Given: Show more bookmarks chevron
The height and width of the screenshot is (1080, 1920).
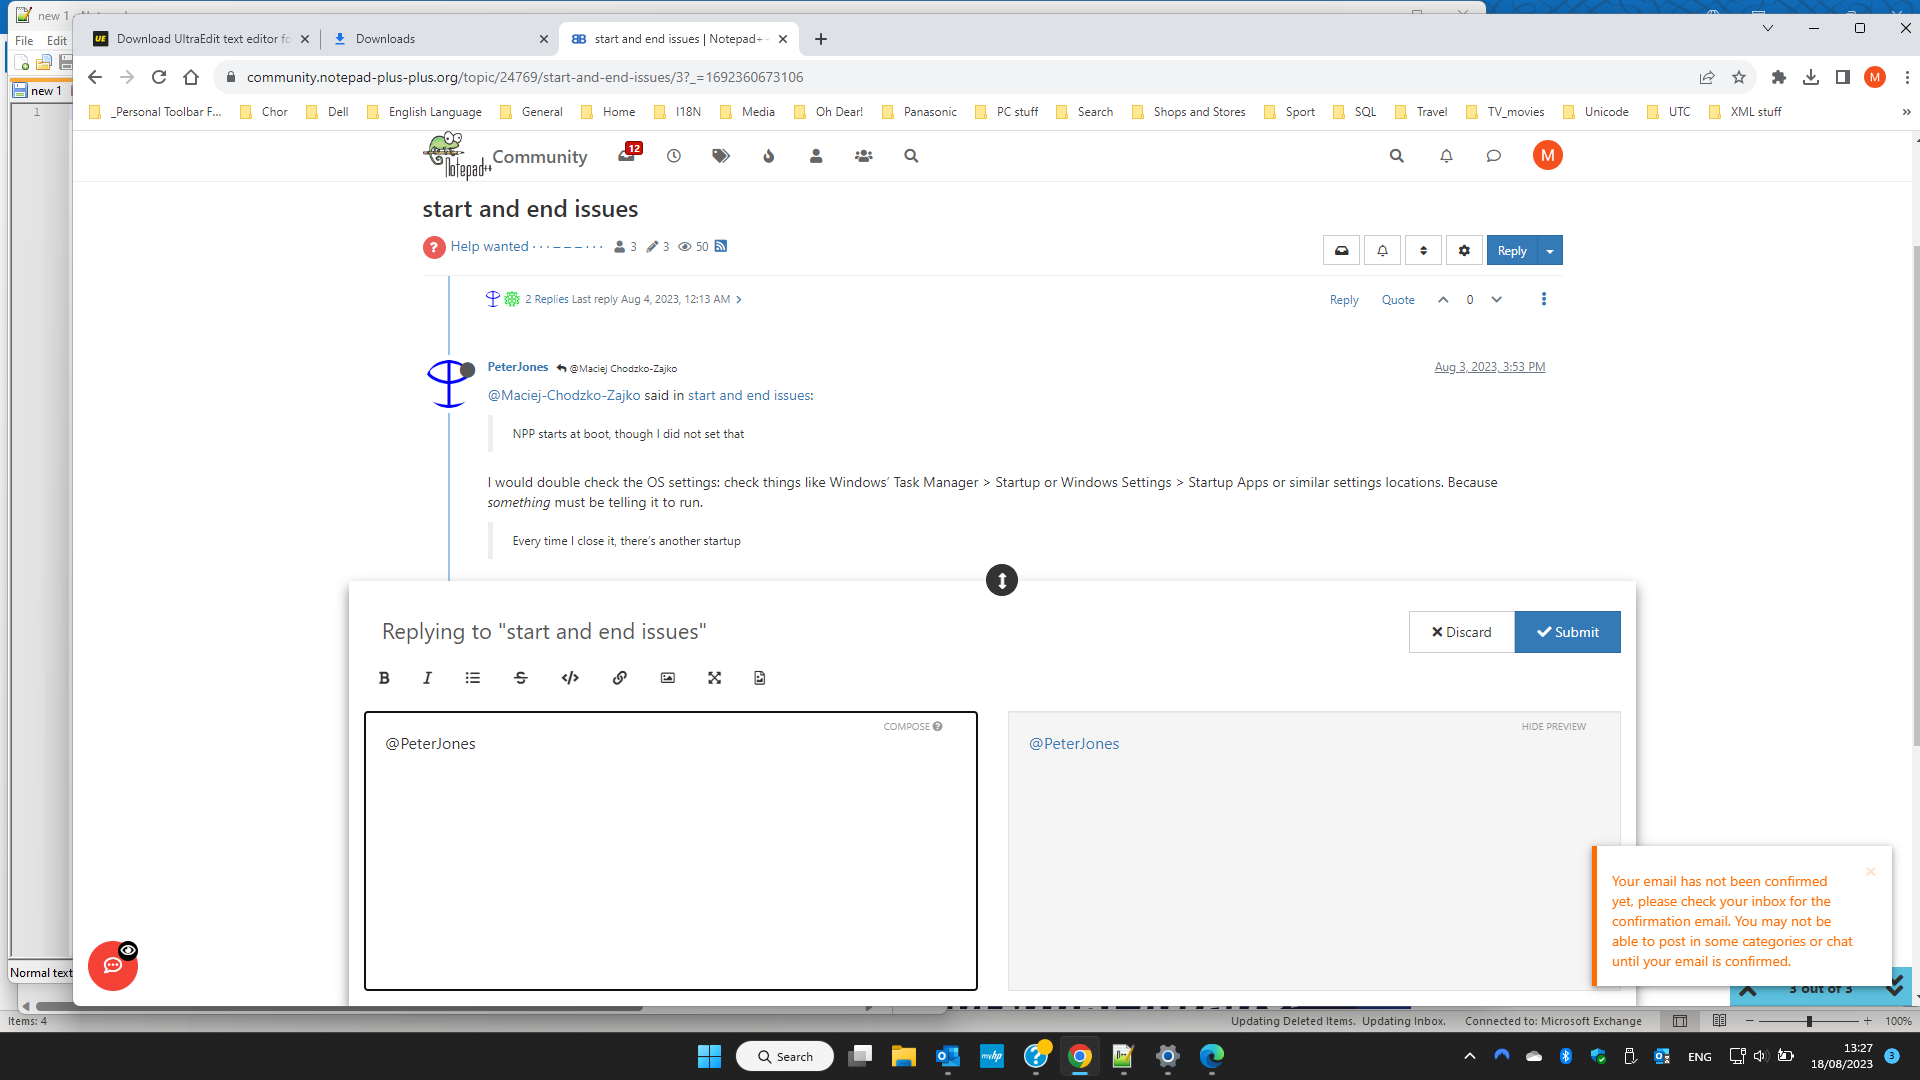Looking at the screenshot, I should click(x=1906, y=112).
